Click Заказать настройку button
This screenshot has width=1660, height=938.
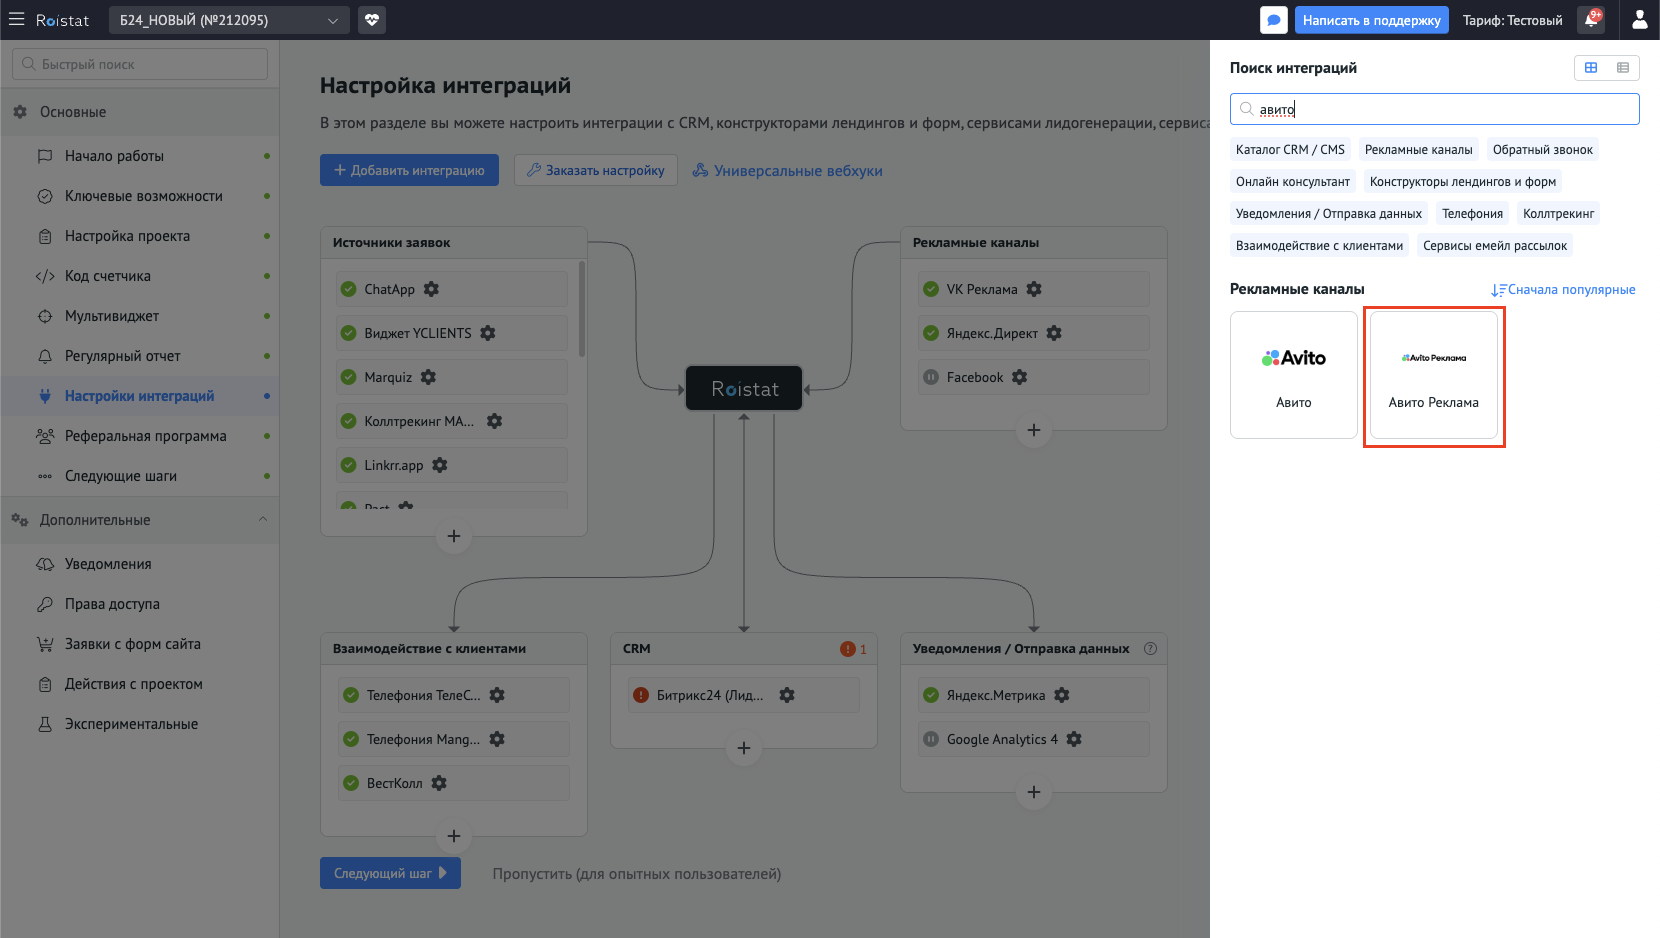[596, 170]
